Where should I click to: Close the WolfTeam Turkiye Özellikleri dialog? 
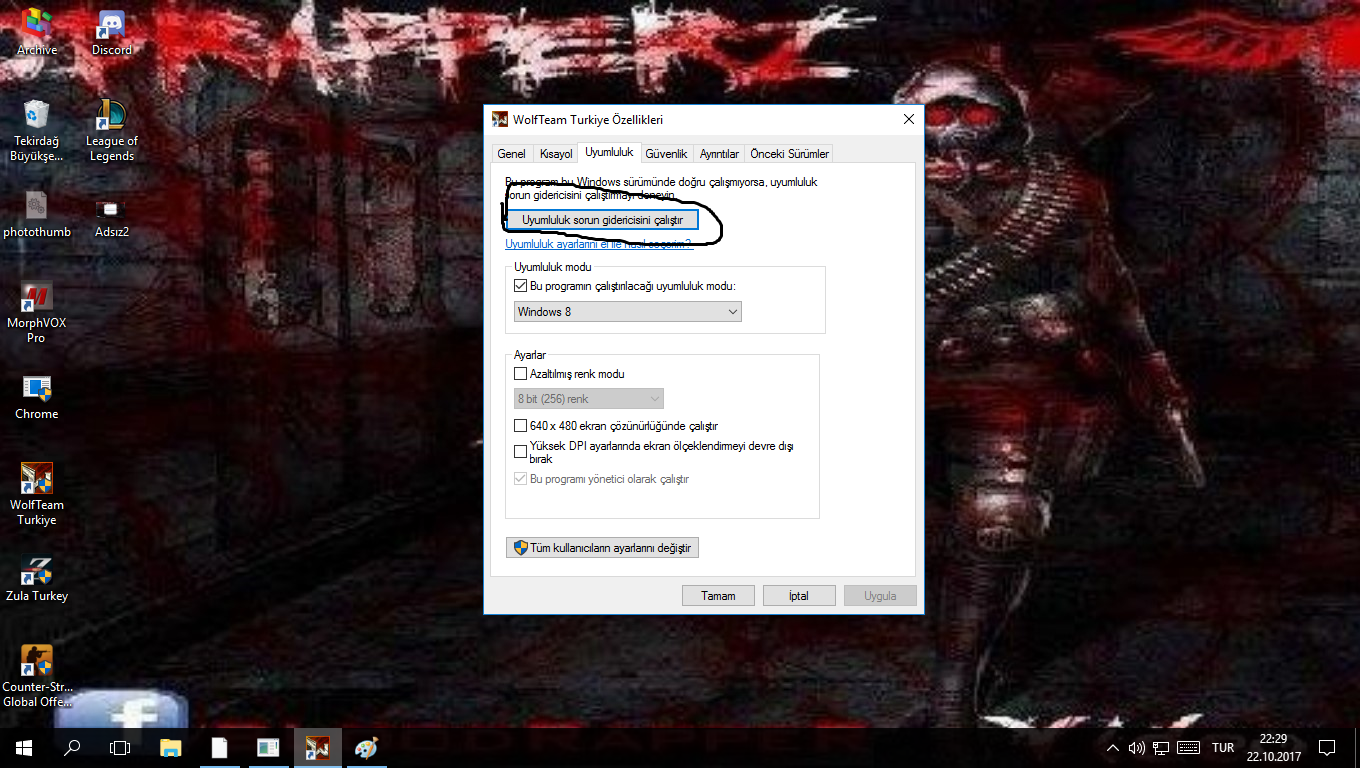pyautogui.click(x=909, y=119)
